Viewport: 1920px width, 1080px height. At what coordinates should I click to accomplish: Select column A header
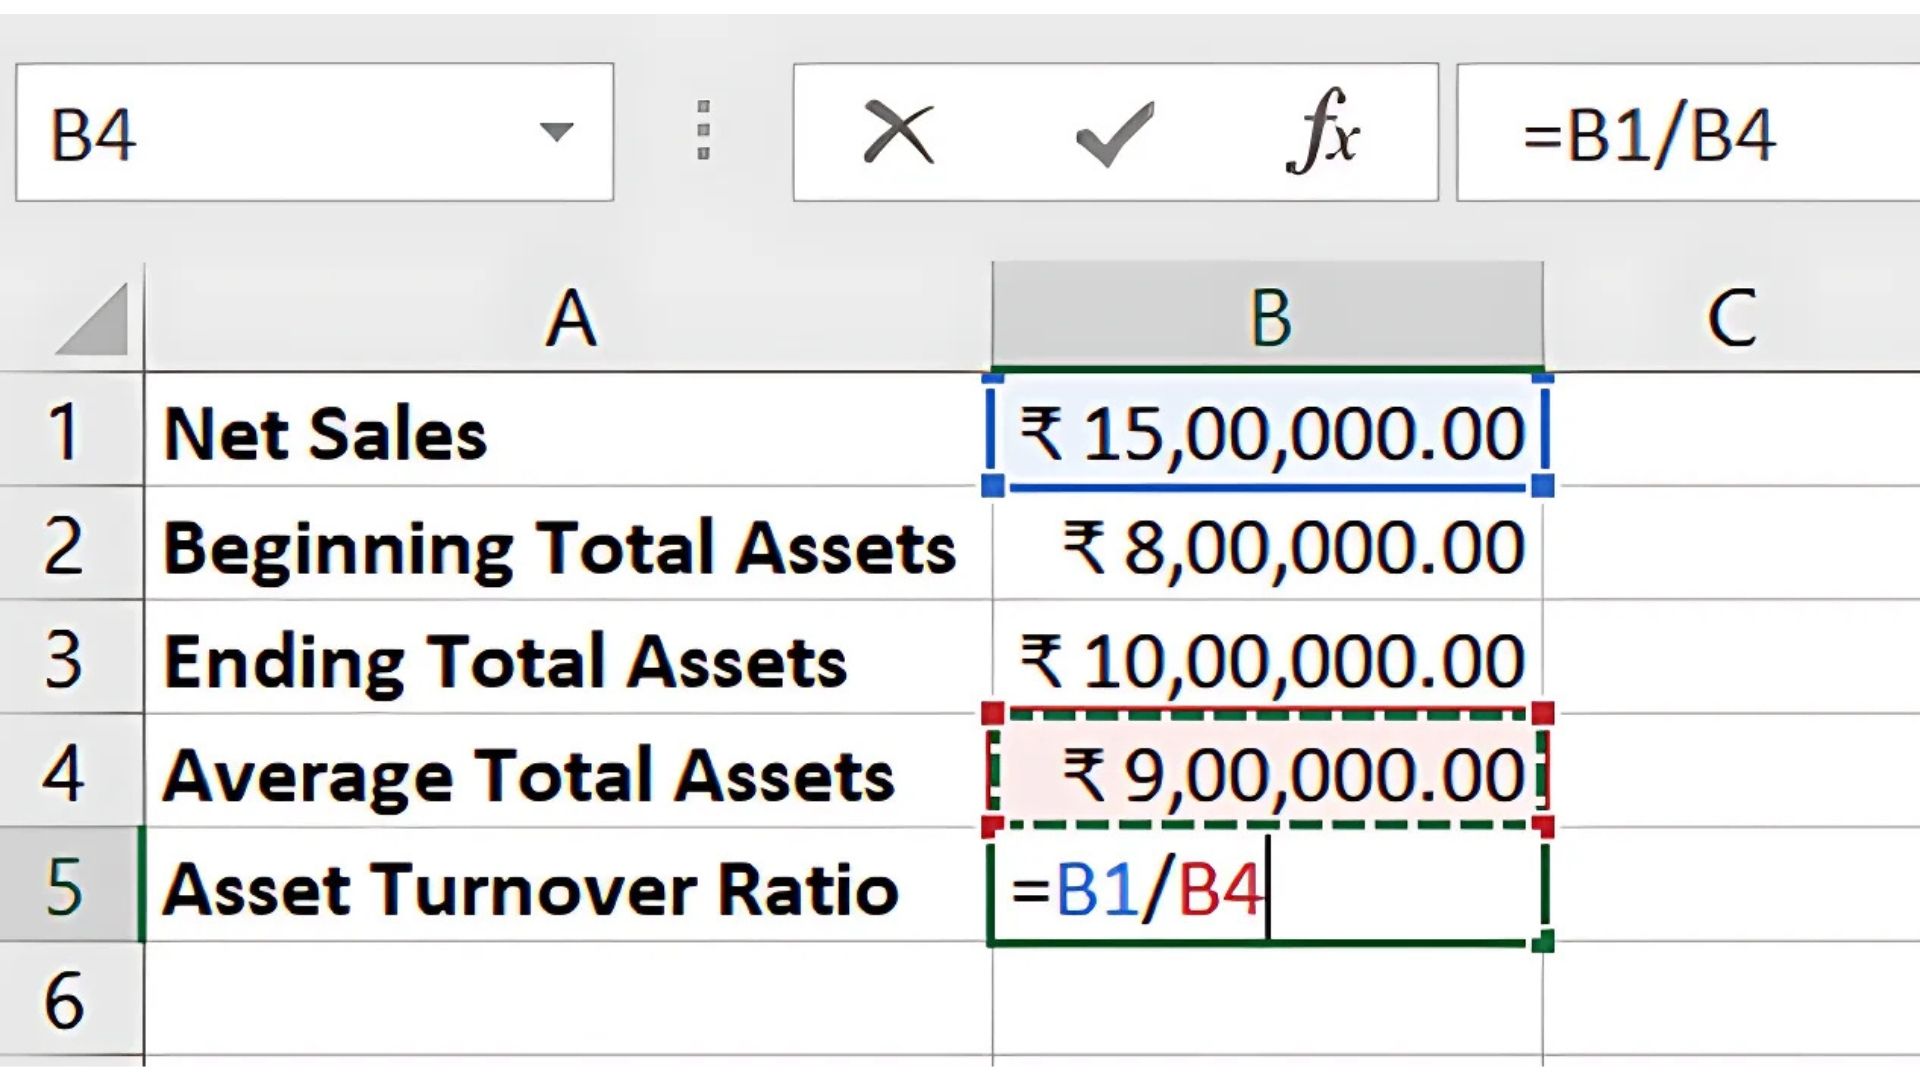pos(569,319)
